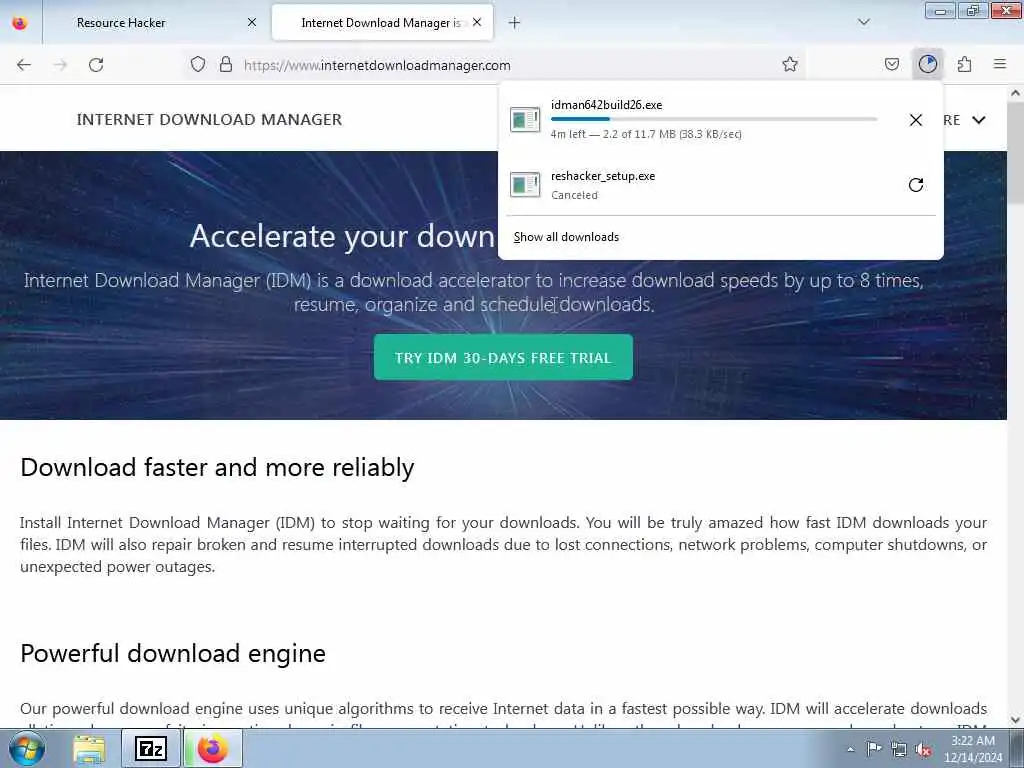Screen dimensions: 1024x768
Task: Click the scrollbar up arrow
Action: [1015, 93]
